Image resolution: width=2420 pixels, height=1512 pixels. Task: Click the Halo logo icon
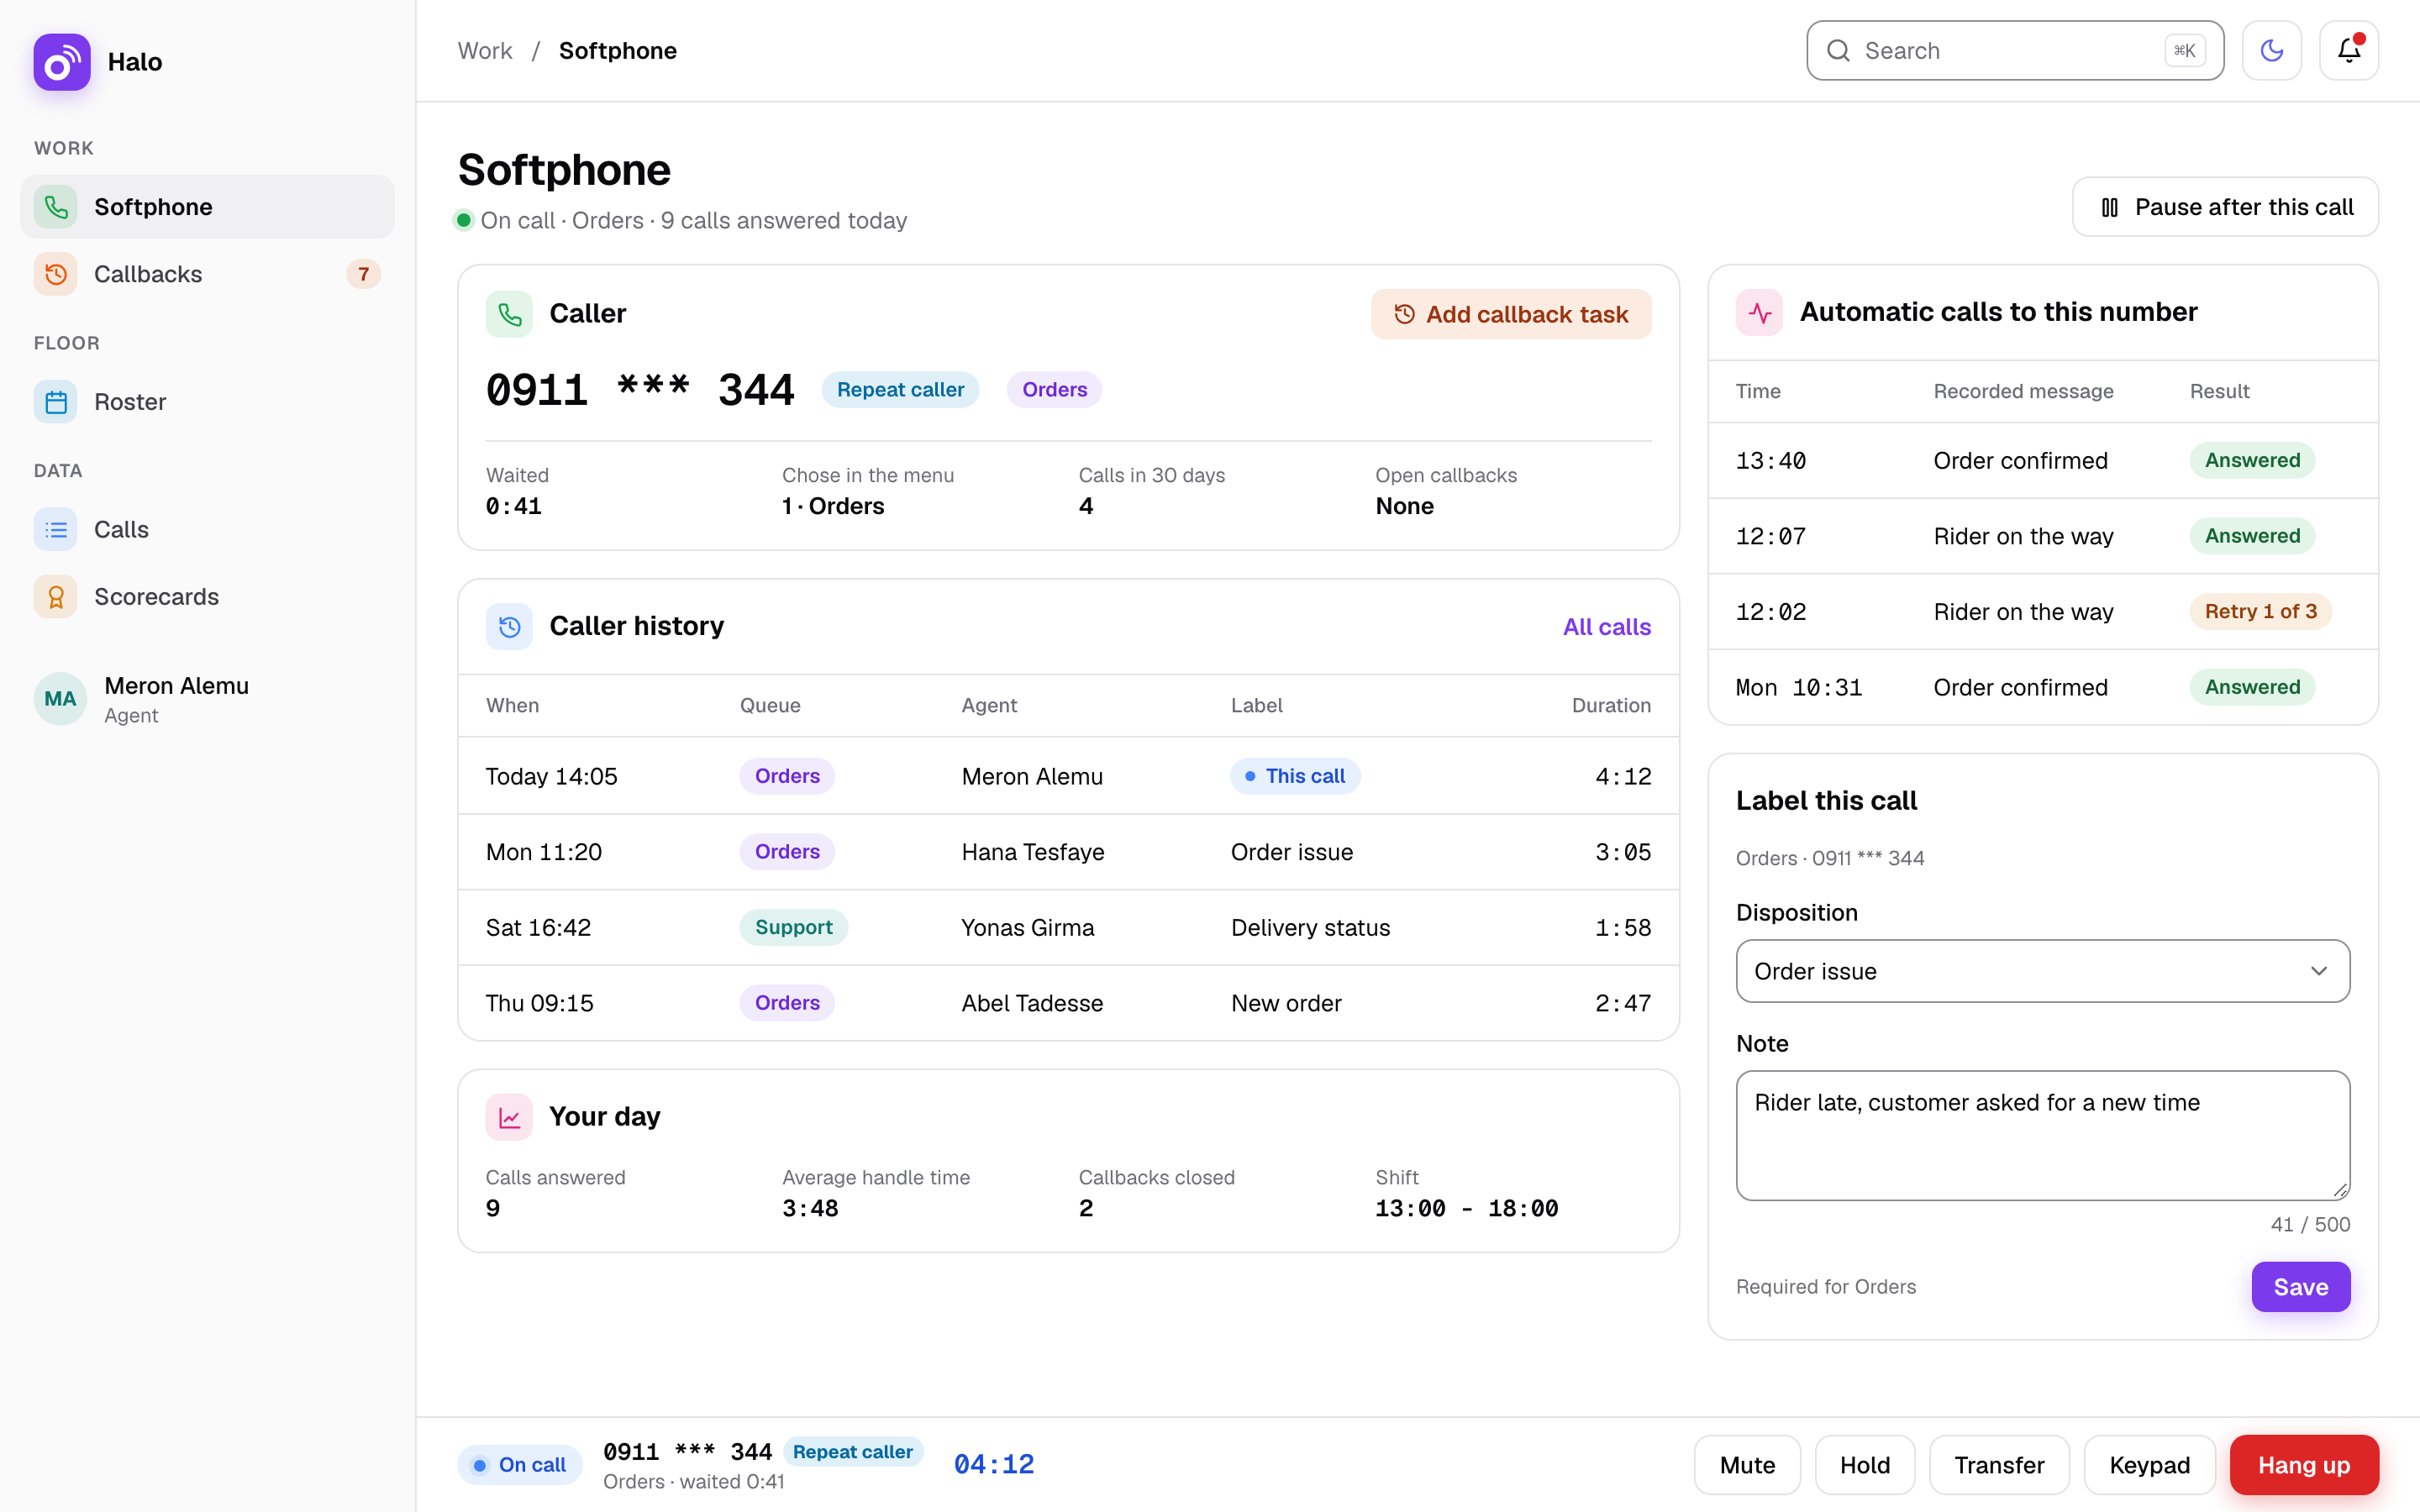[61, 62]
